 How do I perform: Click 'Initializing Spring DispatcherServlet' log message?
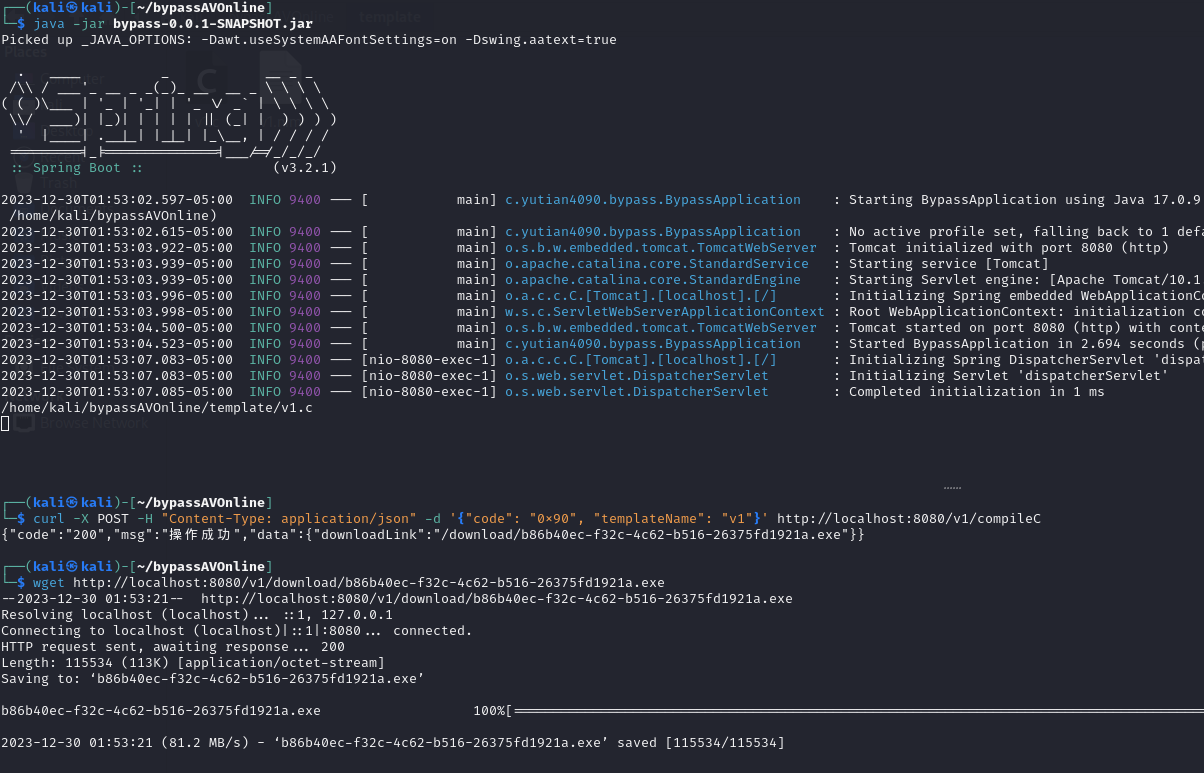coord(1026,360)
